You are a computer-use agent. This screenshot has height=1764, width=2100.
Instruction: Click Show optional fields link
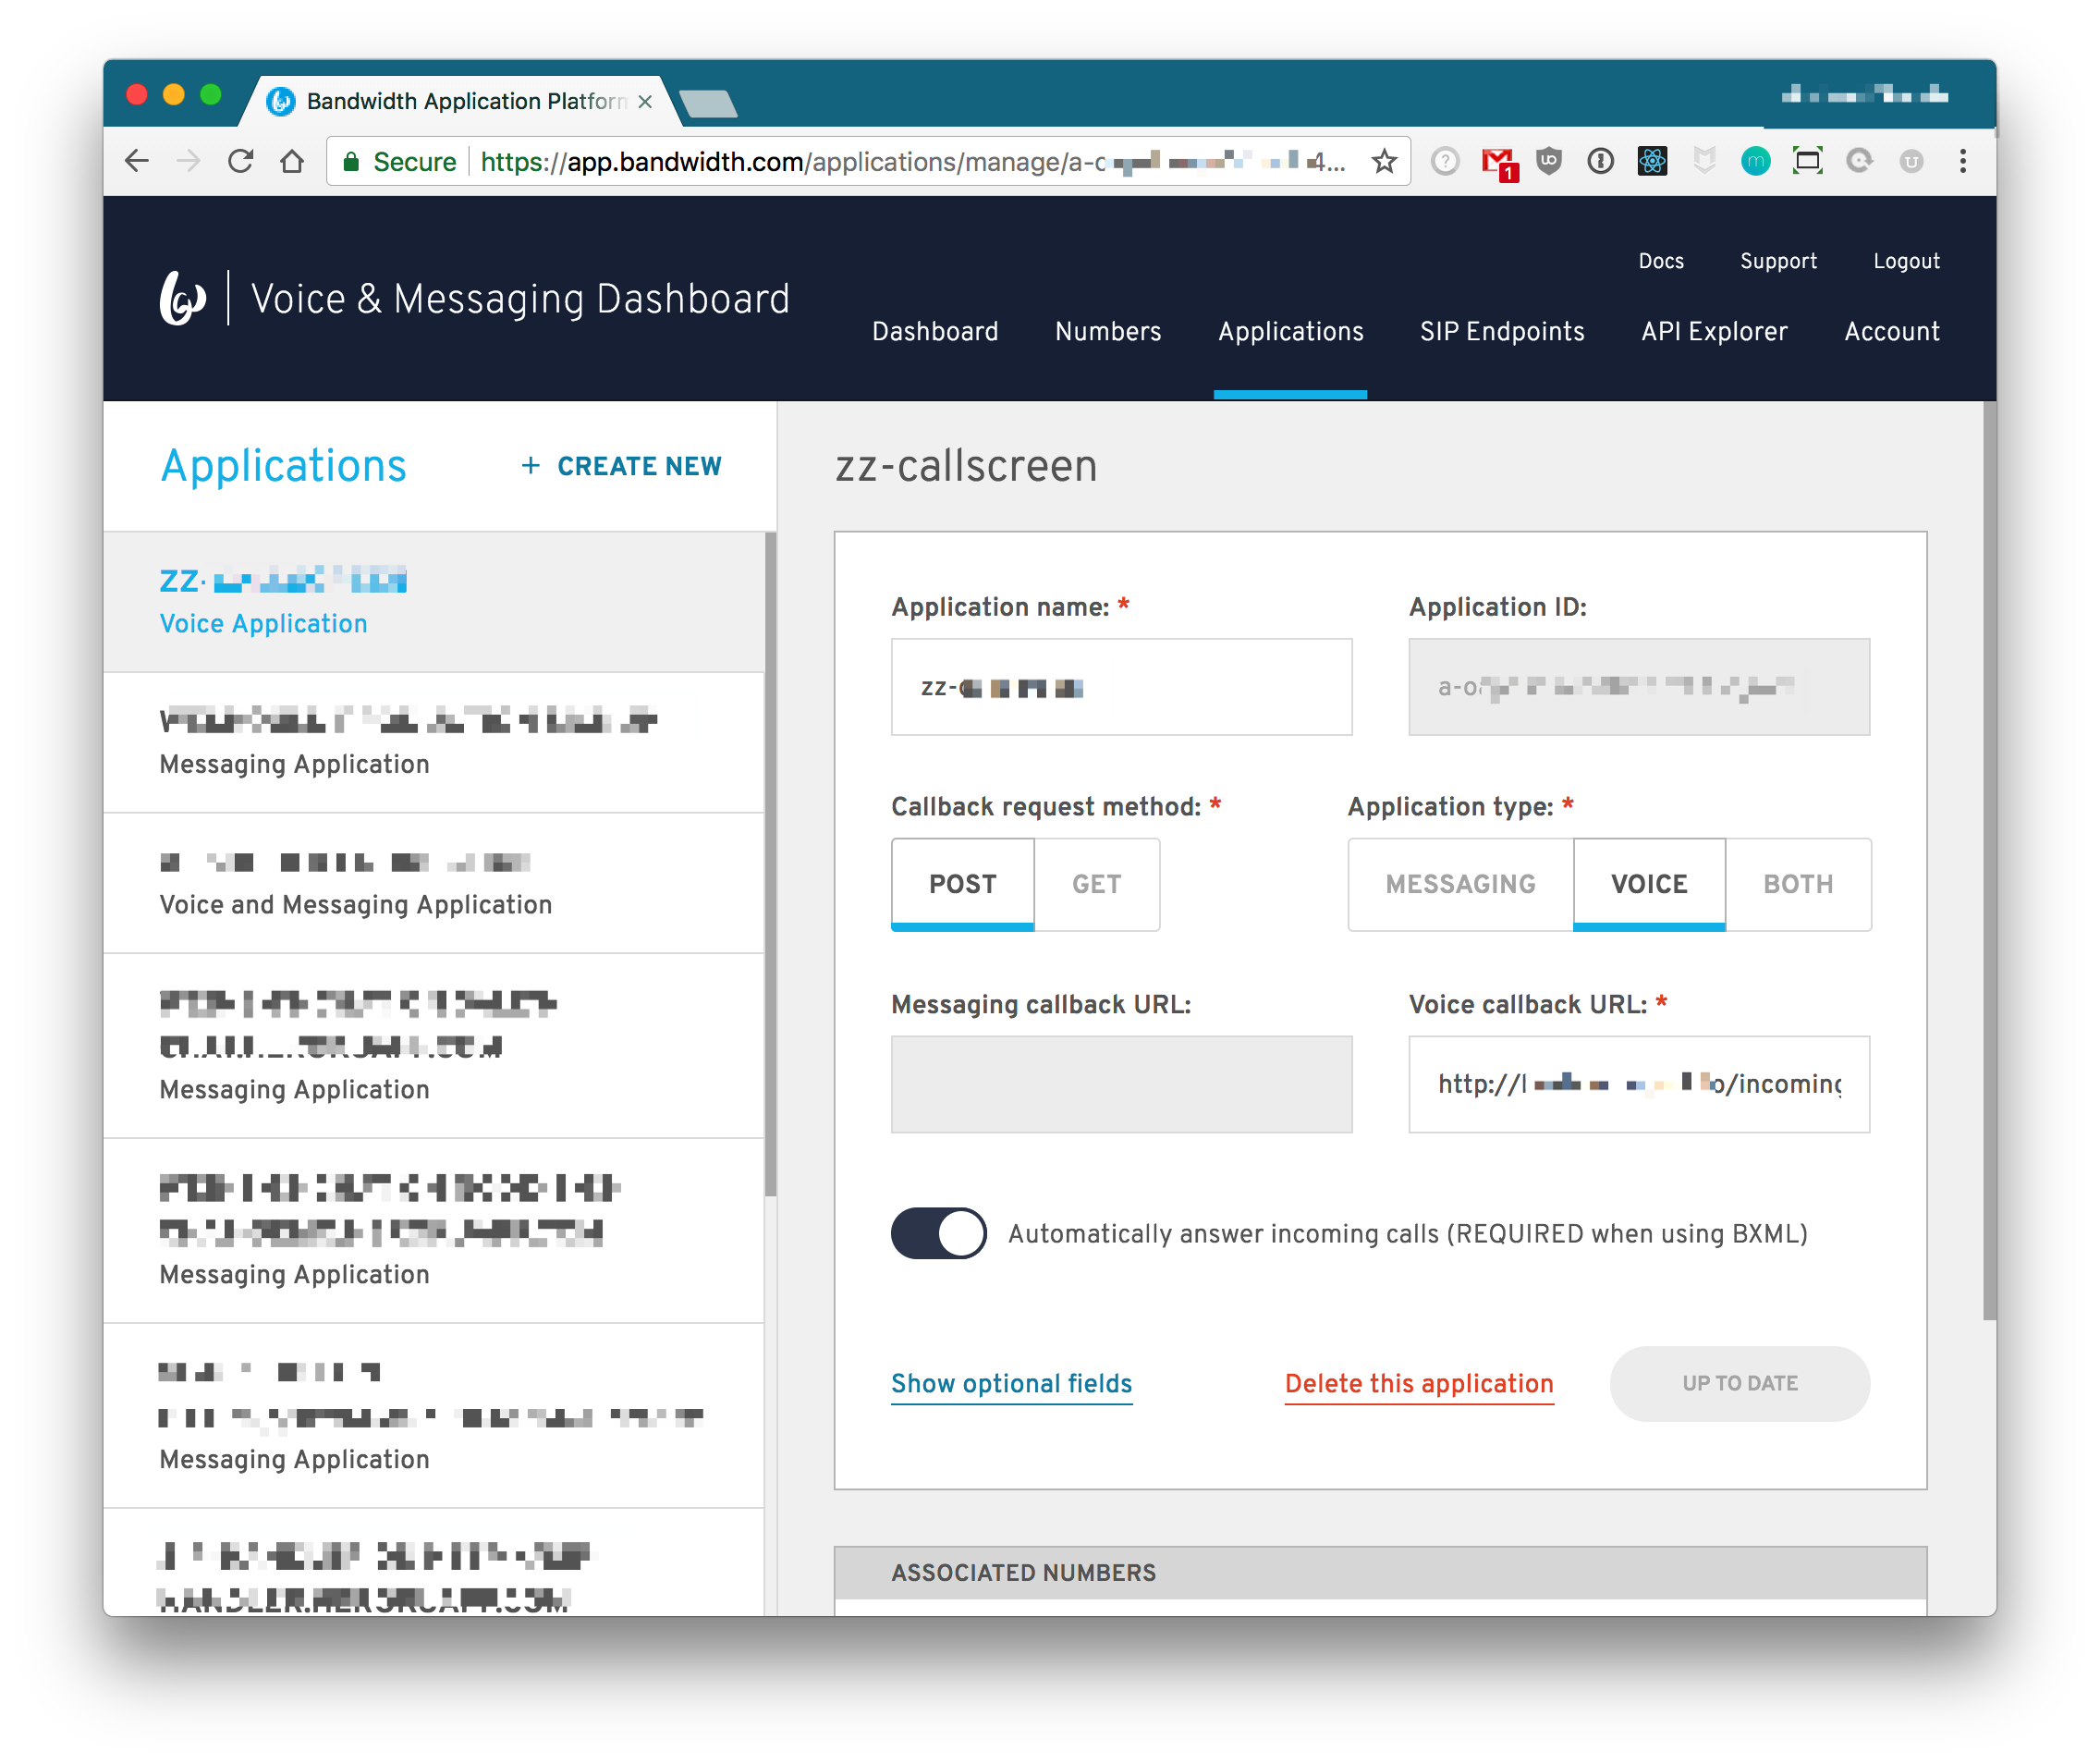click(1011, 1384)
